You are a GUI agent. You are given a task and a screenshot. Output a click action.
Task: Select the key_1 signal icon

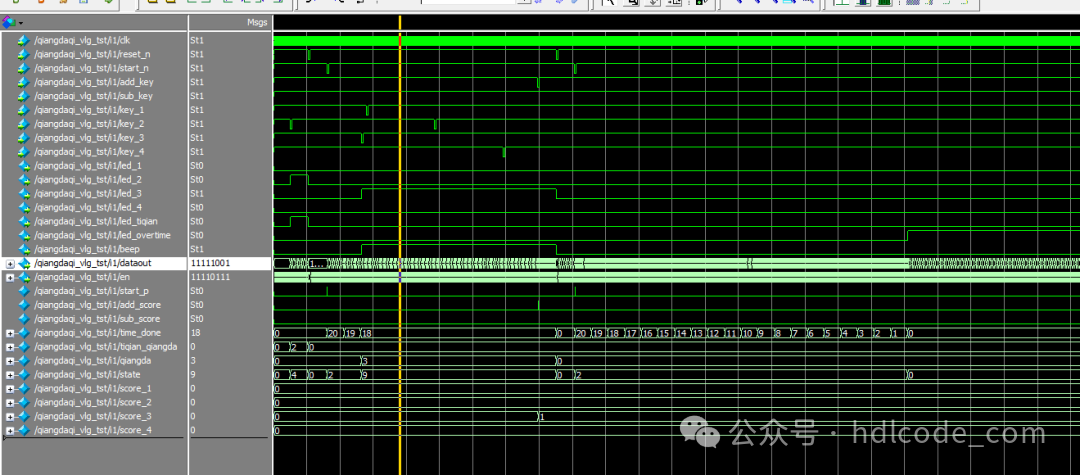coord(24,110)
